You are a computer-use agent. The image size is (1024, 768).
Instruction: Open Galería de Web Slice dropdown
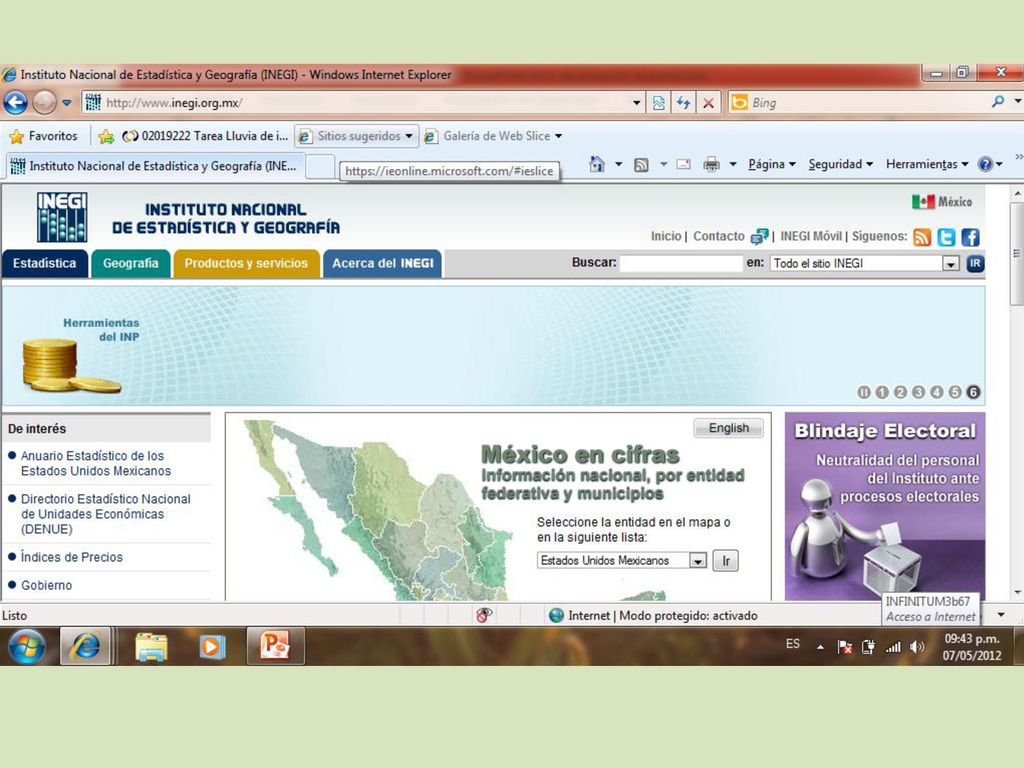(493, 136)
